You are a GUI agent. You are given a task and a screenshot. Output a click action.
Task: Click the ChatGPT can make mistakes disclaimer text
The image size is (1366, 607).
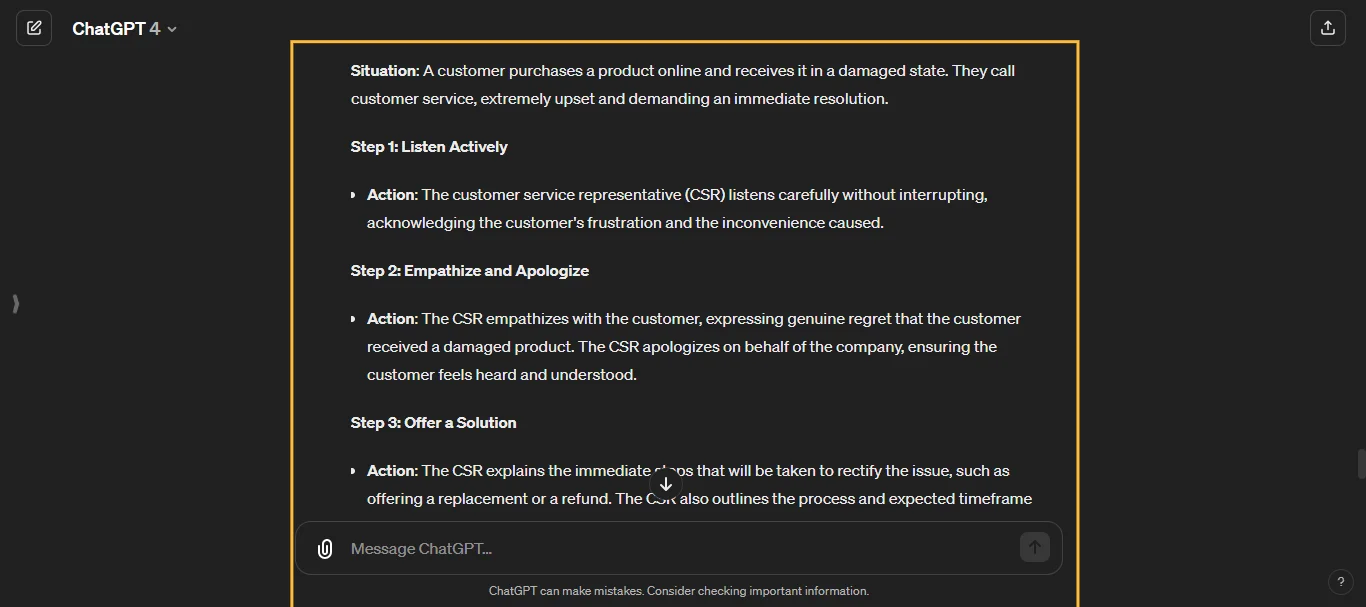point(678,591)
